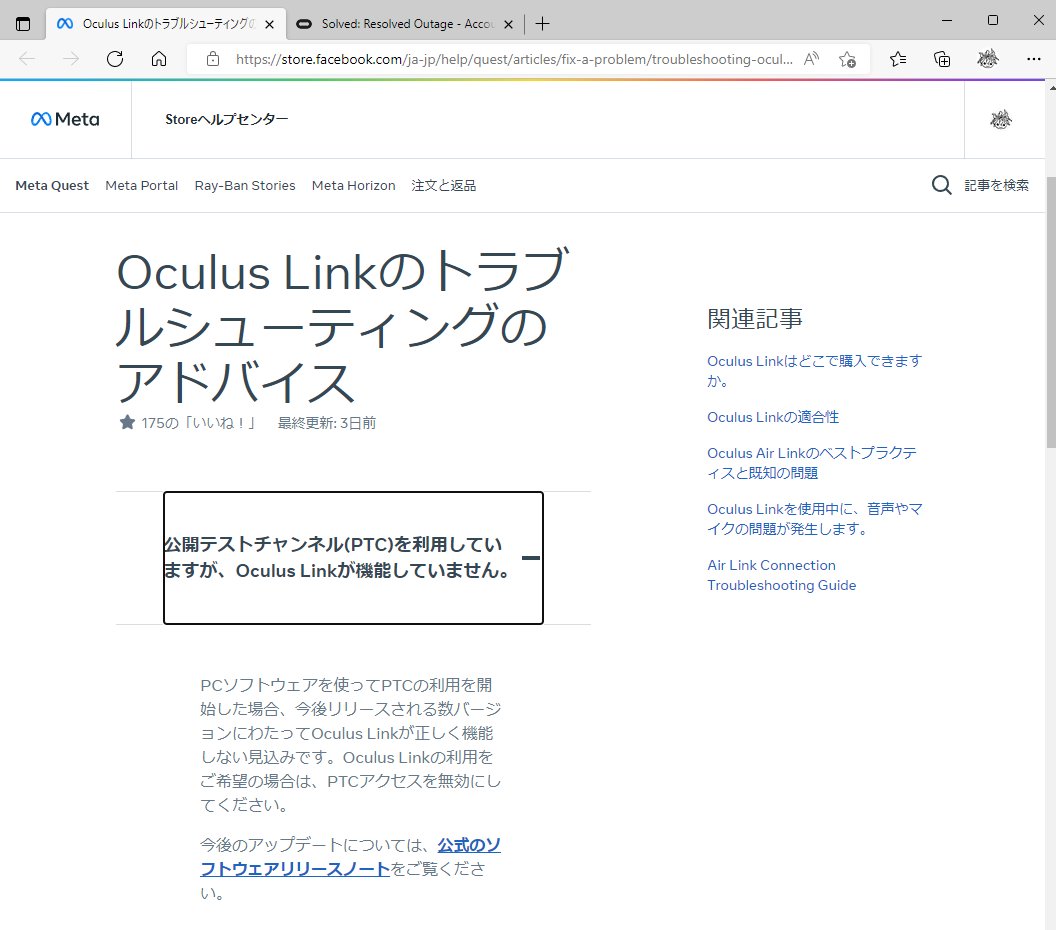Select Ray-Ban Stories menu item
Viewport: 1056px width, 930px height.
pos(245,185)
